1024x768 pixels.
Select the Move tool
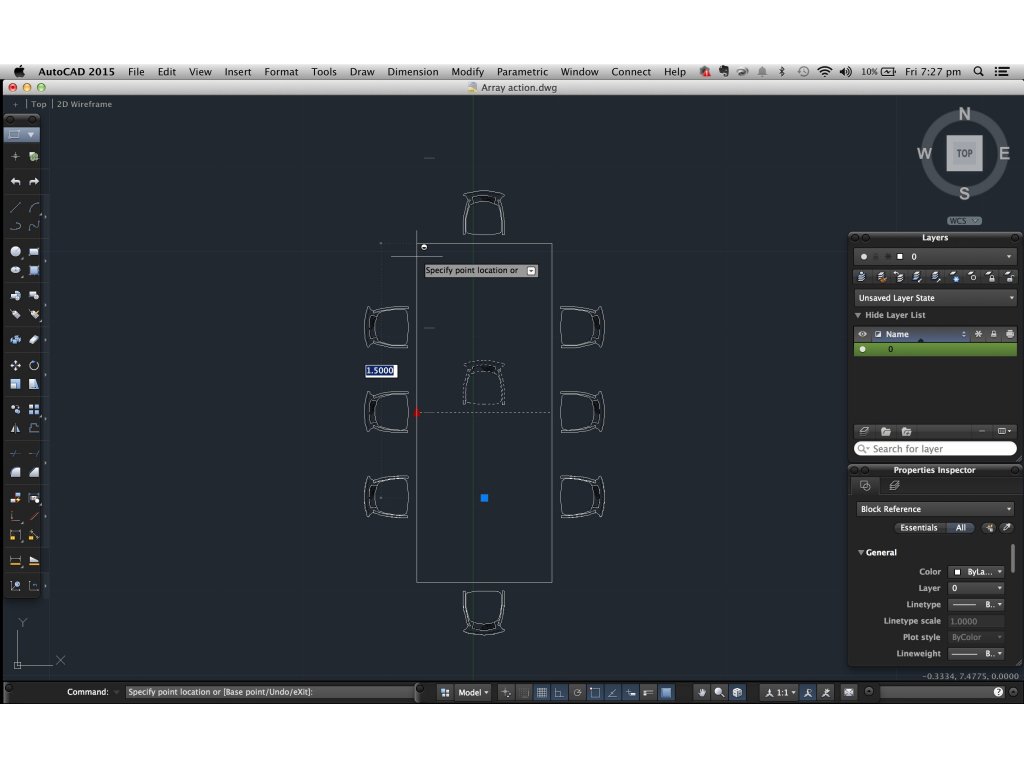15,366
